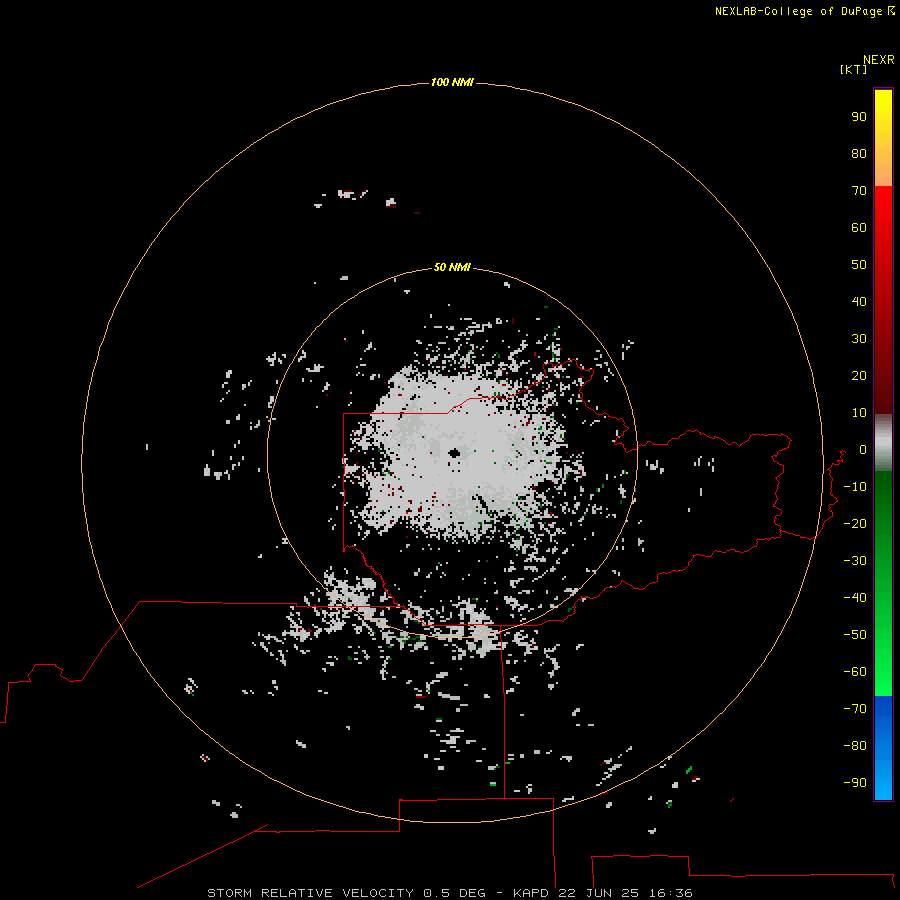Click the -20 value on the velocity scale
Viewport: 900px width, 900px height.
click(x=855, y=524)
